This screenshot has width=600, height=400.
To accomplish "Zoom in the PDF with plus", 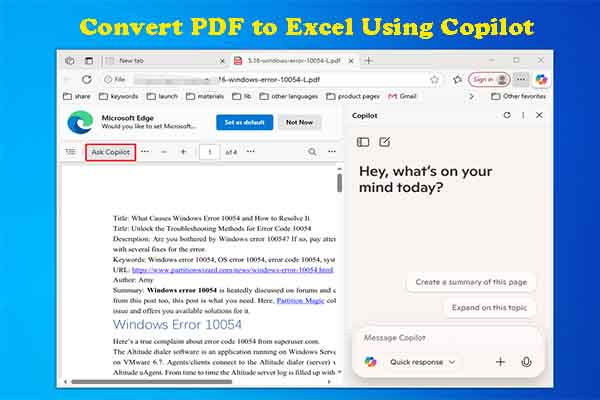I will tap(183, 152).
